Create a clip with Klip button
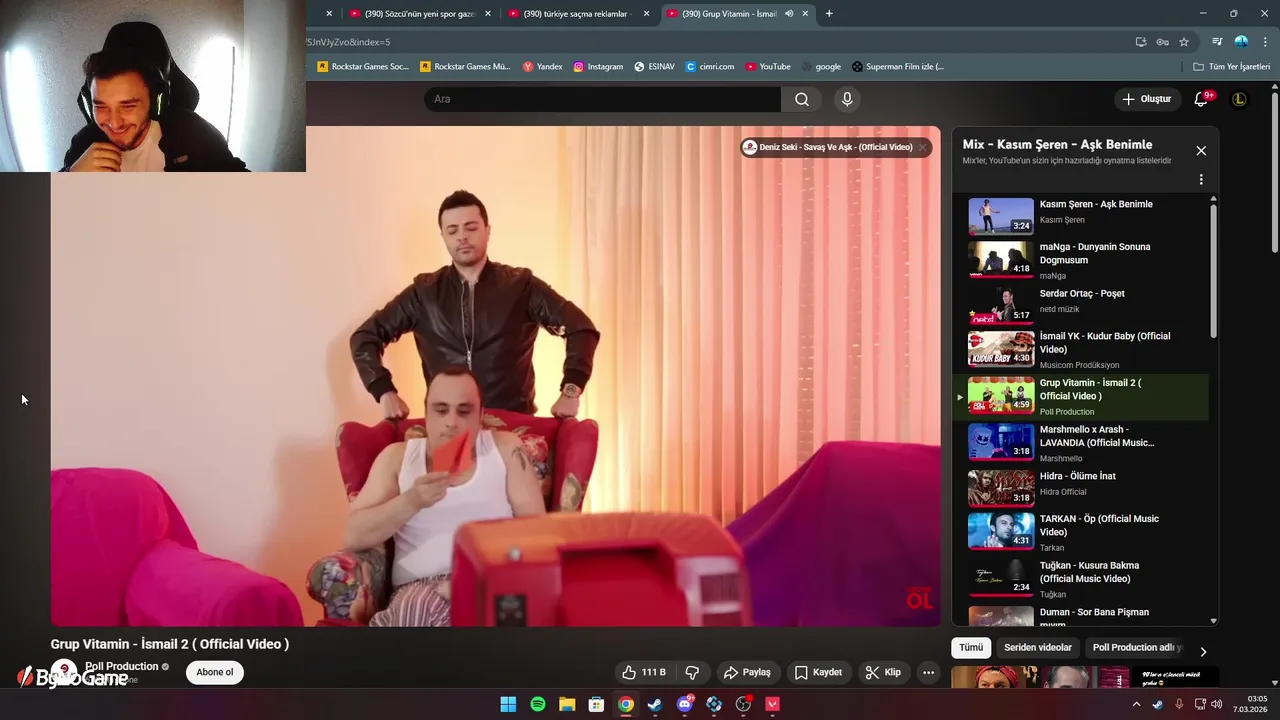The width and height of the screenshot is (1280, 720). pos(883,672)
